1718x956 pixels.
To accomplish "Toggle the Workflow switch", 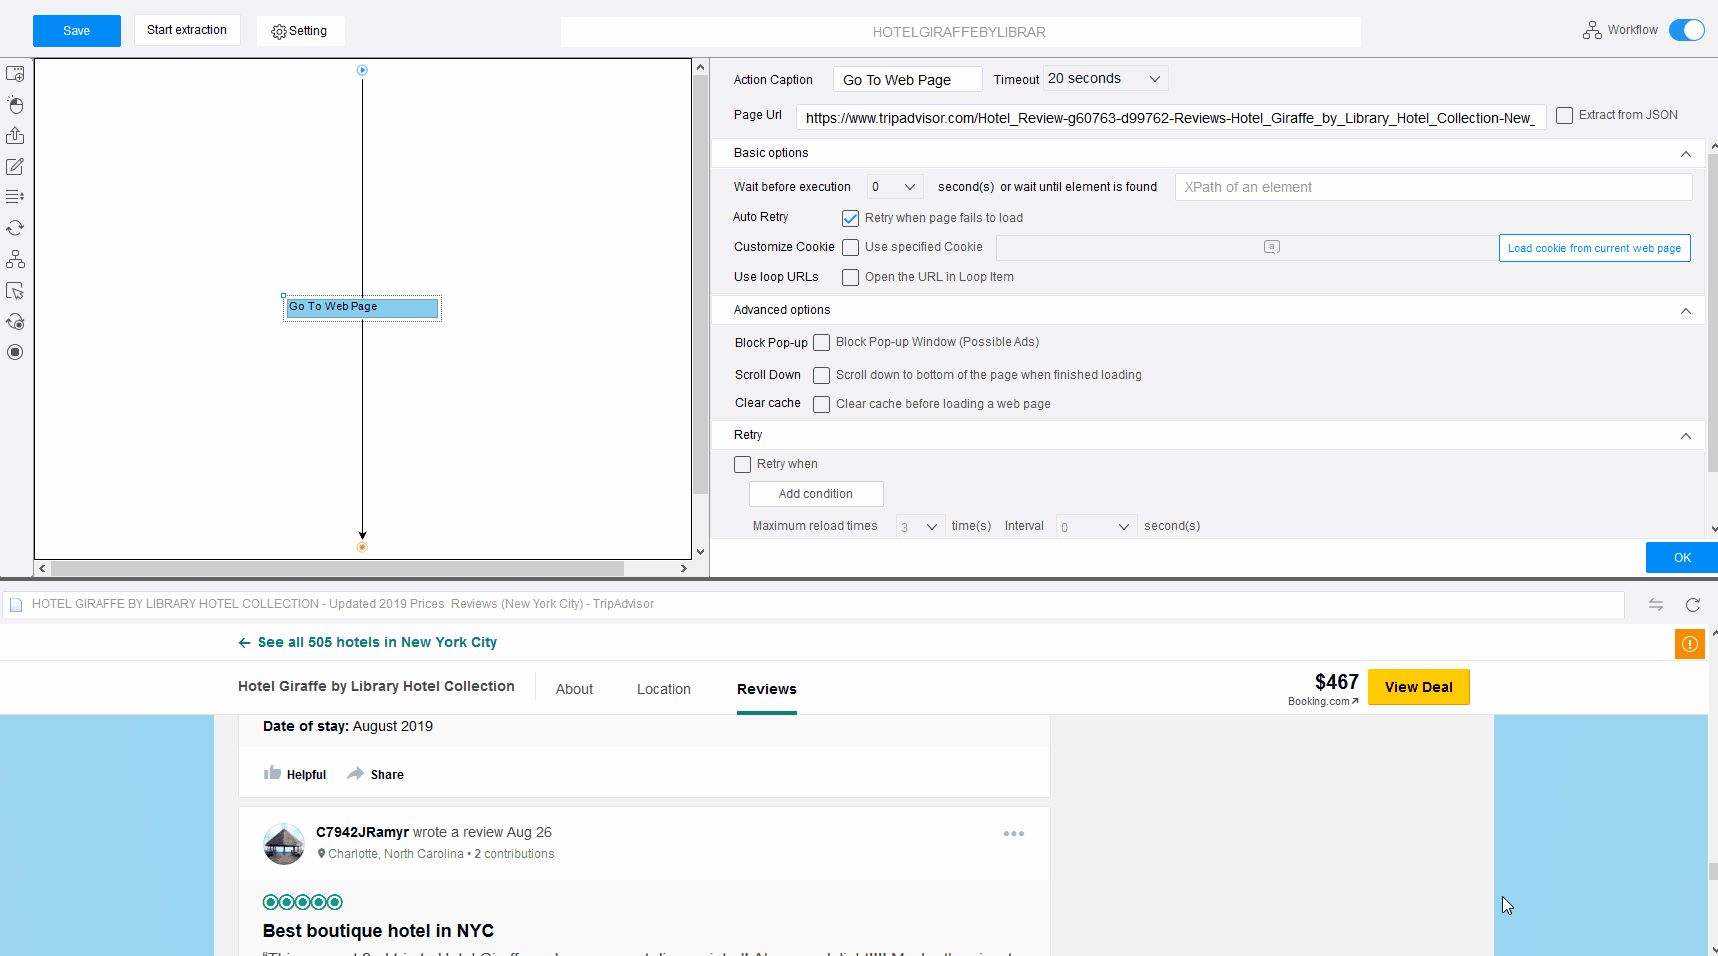I will tap(1687, 30).
